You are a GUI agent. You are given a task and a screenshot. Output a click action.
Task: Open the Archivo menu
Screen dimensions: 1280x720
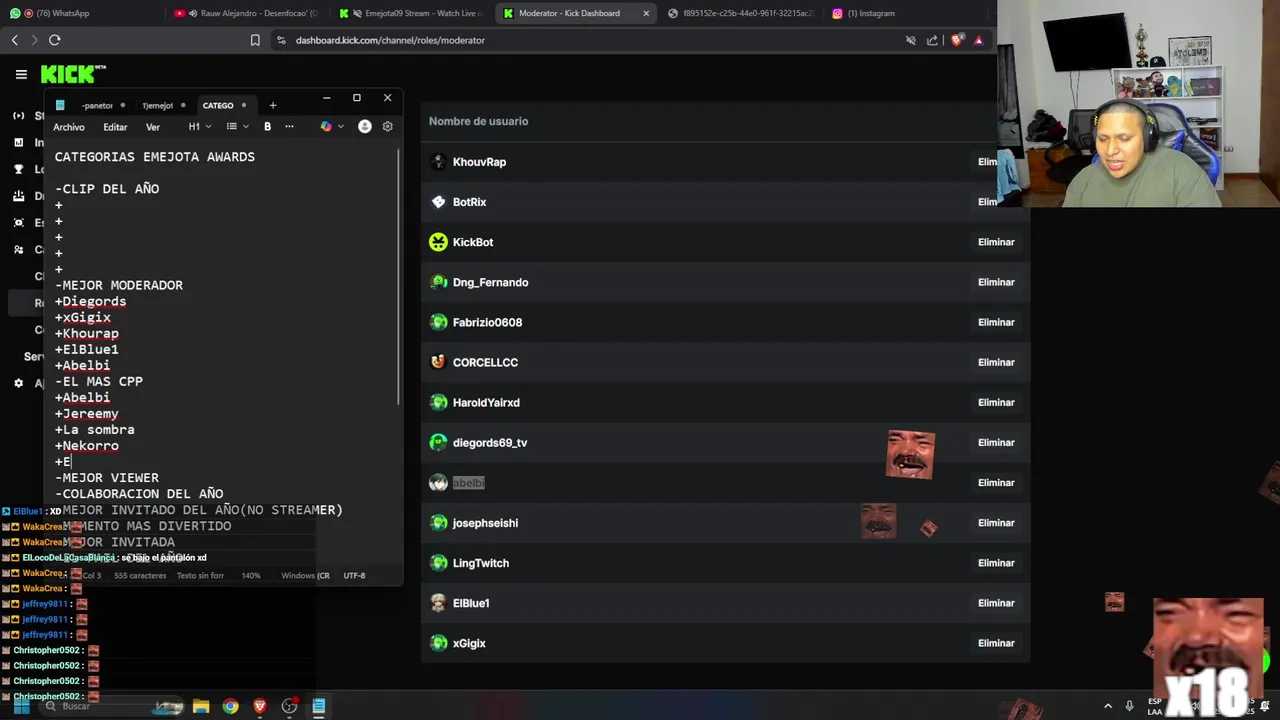[69, 127]
